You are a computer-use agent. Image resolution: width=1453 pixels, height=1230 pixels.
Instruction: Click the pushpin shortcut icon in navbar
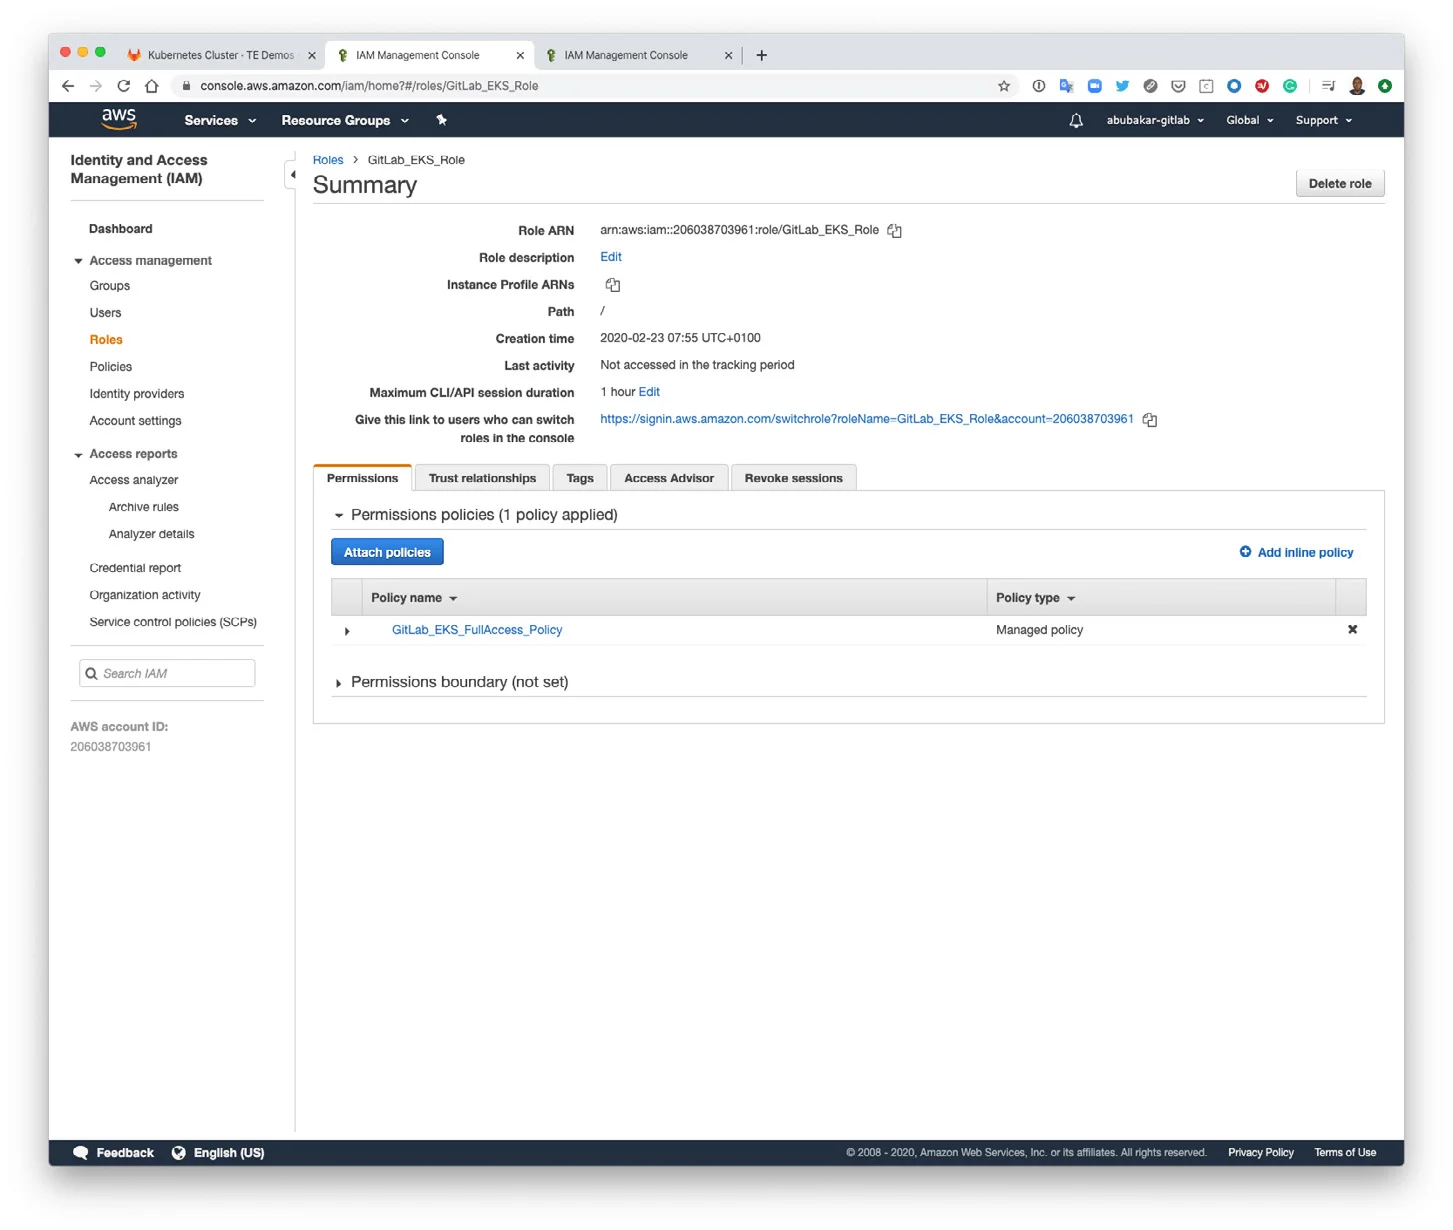point(441,120)
